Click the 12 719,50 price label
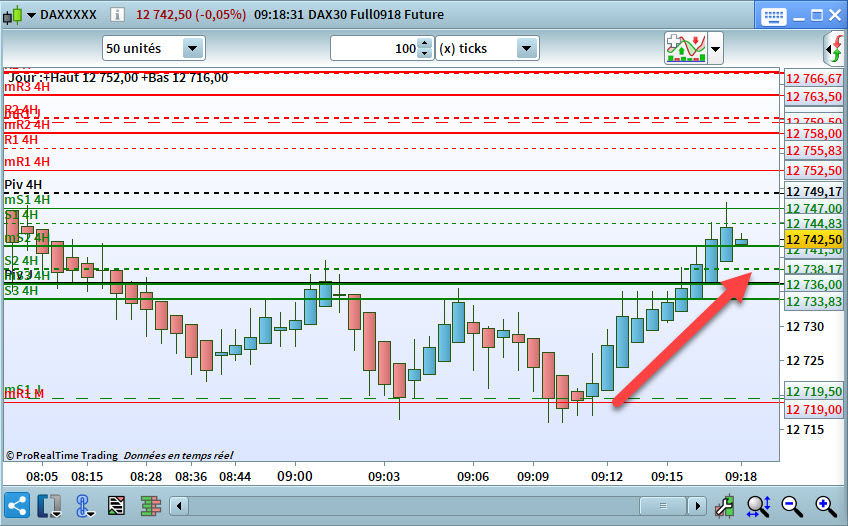848x526 pixels. [x=813, y=391]
